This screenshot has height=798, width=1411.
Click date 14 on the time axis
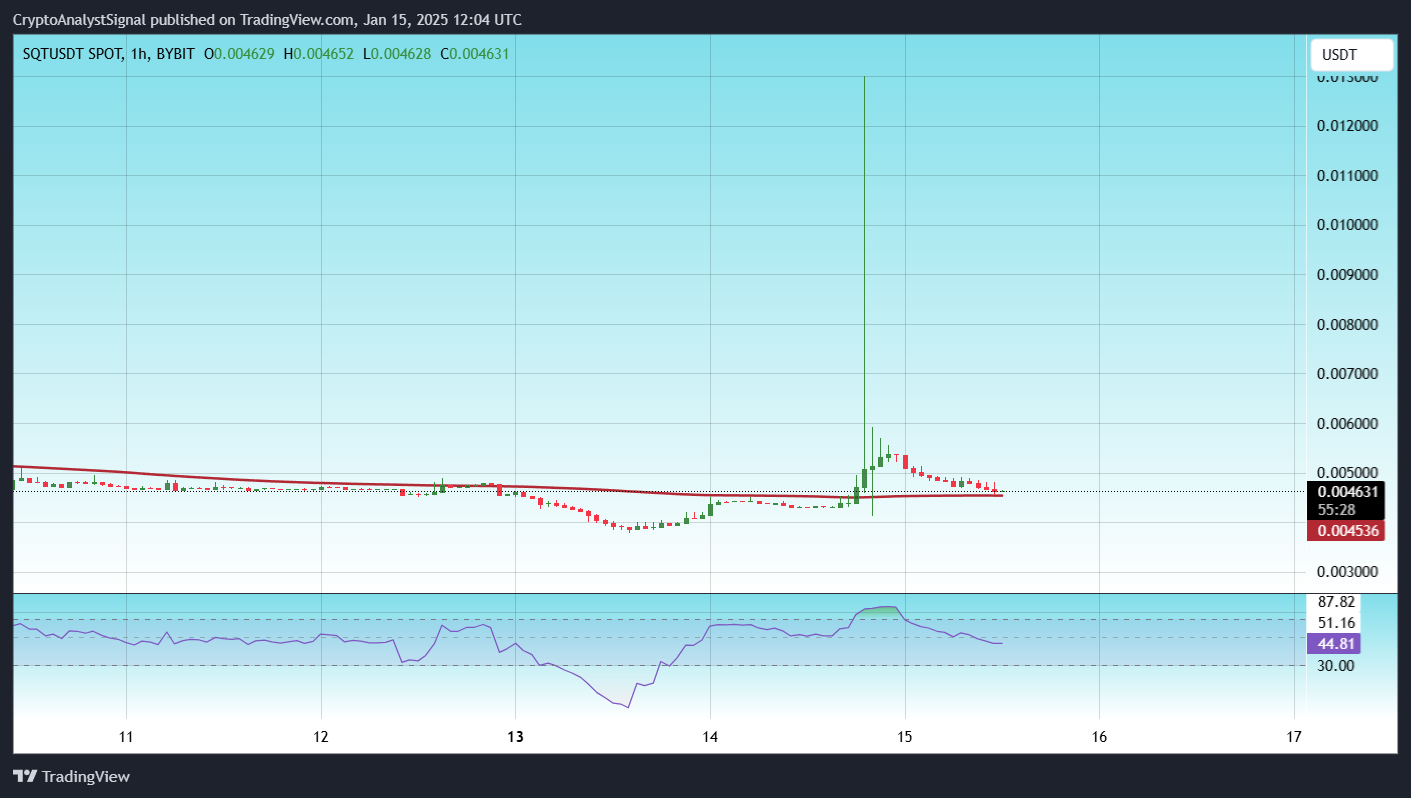coord(710,737)
